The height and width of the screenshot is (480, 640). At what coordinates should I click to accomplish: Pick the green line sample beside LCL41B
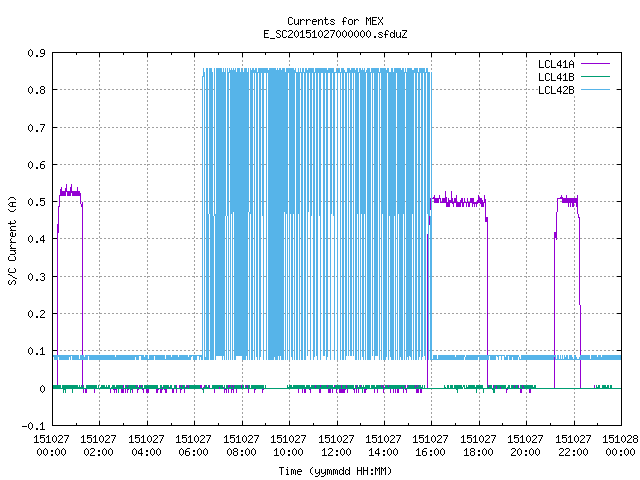595,76
